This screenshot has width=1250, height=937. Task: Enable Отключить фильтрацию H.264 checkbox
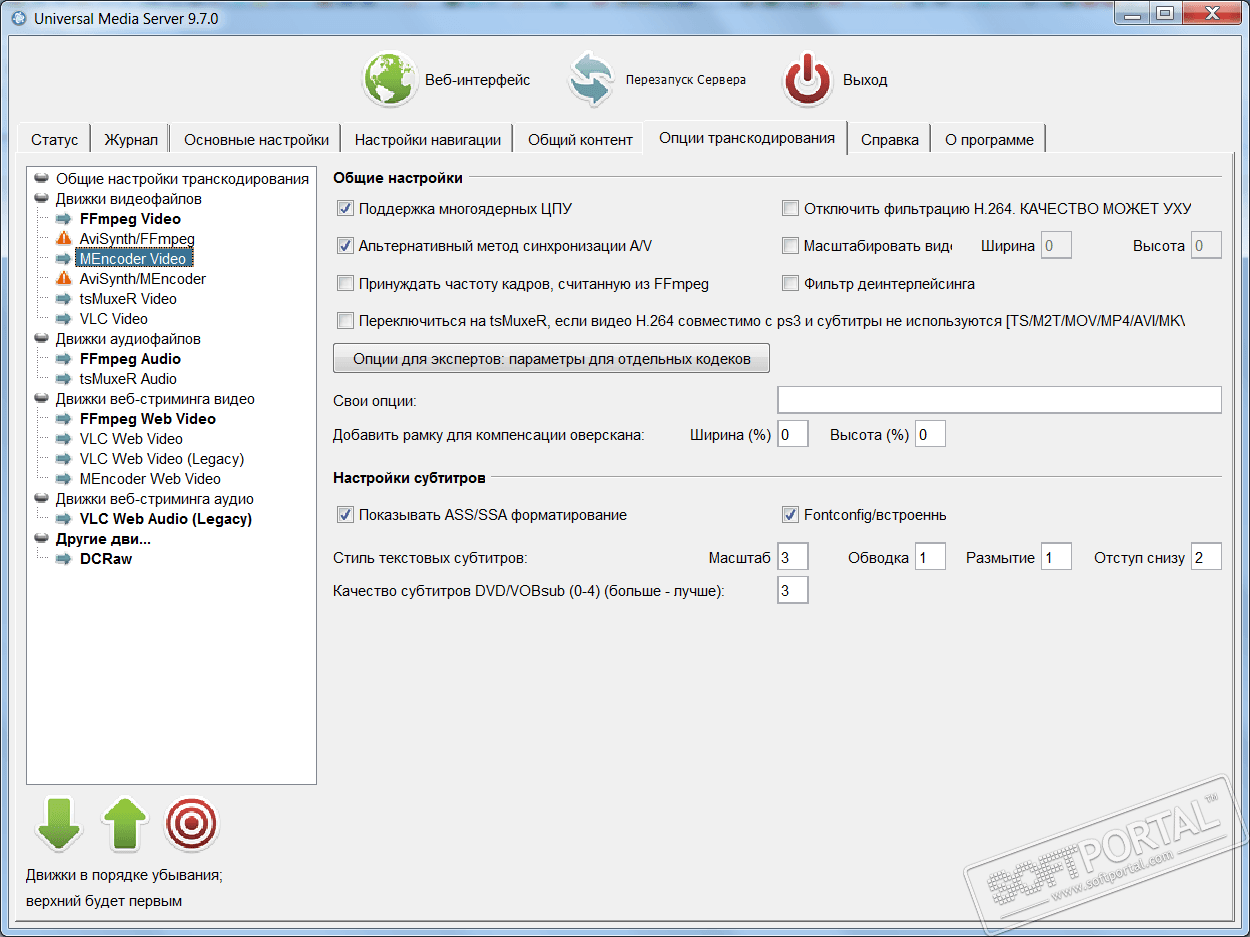pos(790,209)
